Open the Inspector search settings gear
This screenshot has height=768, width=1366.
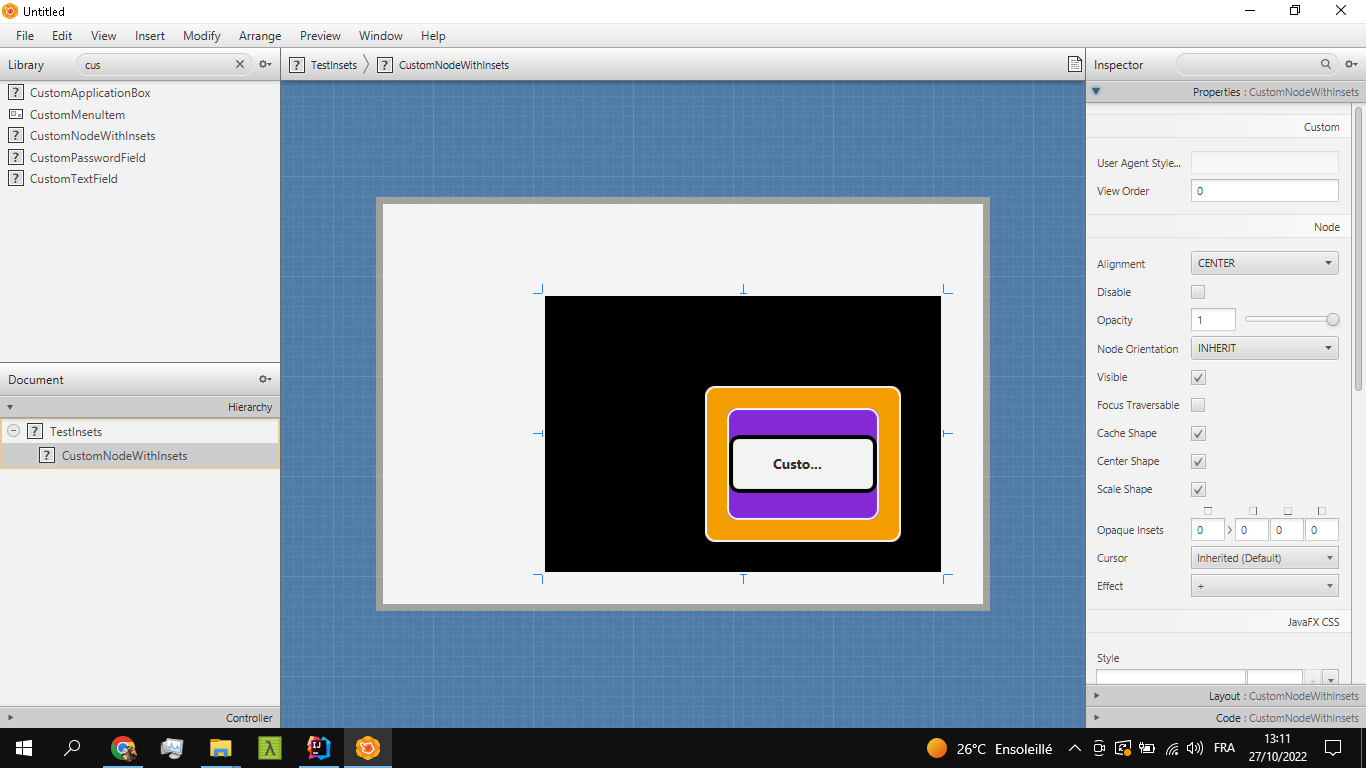point(1352,63)
